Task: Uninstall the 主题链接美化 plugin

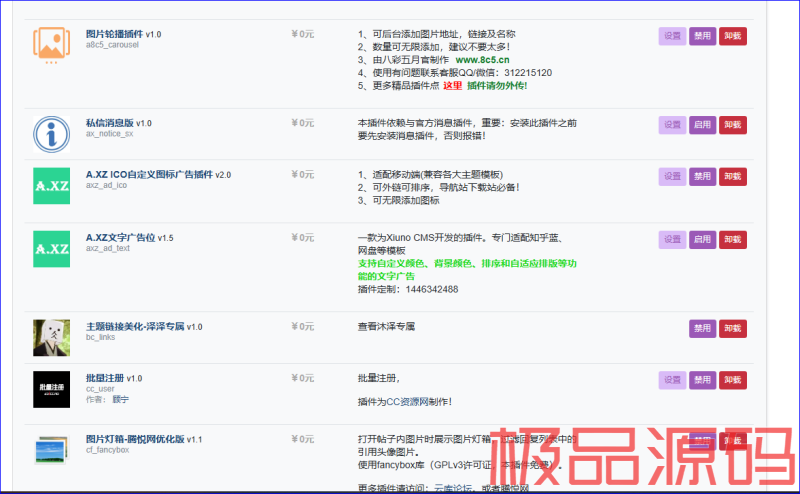Action: point(733,329)
